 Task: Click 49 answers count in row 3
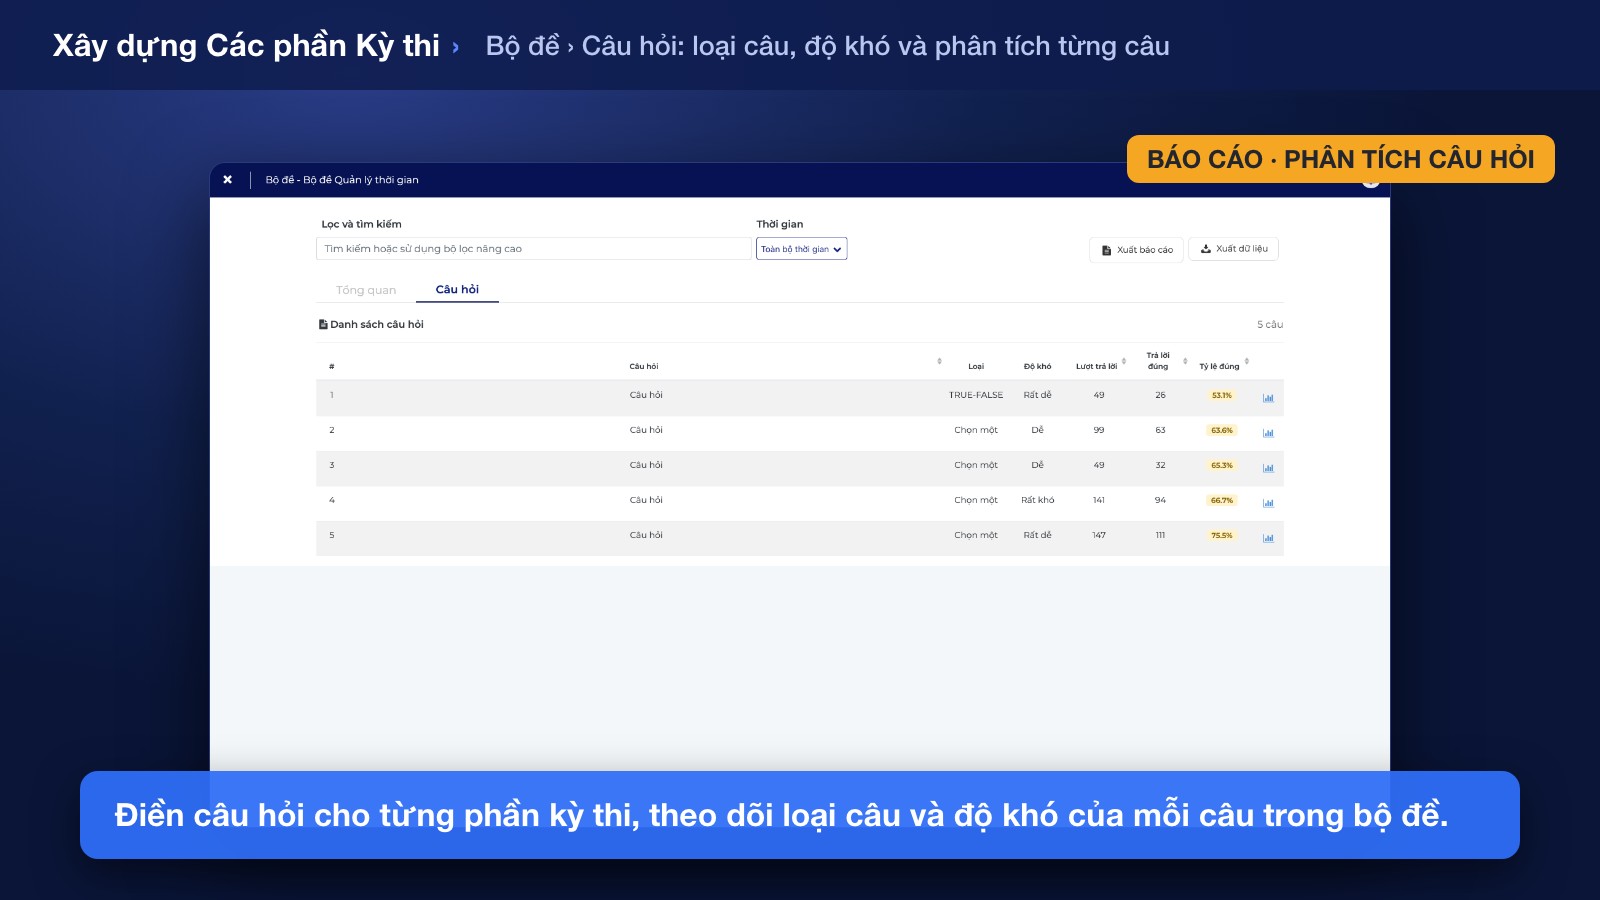[1099, 465]
